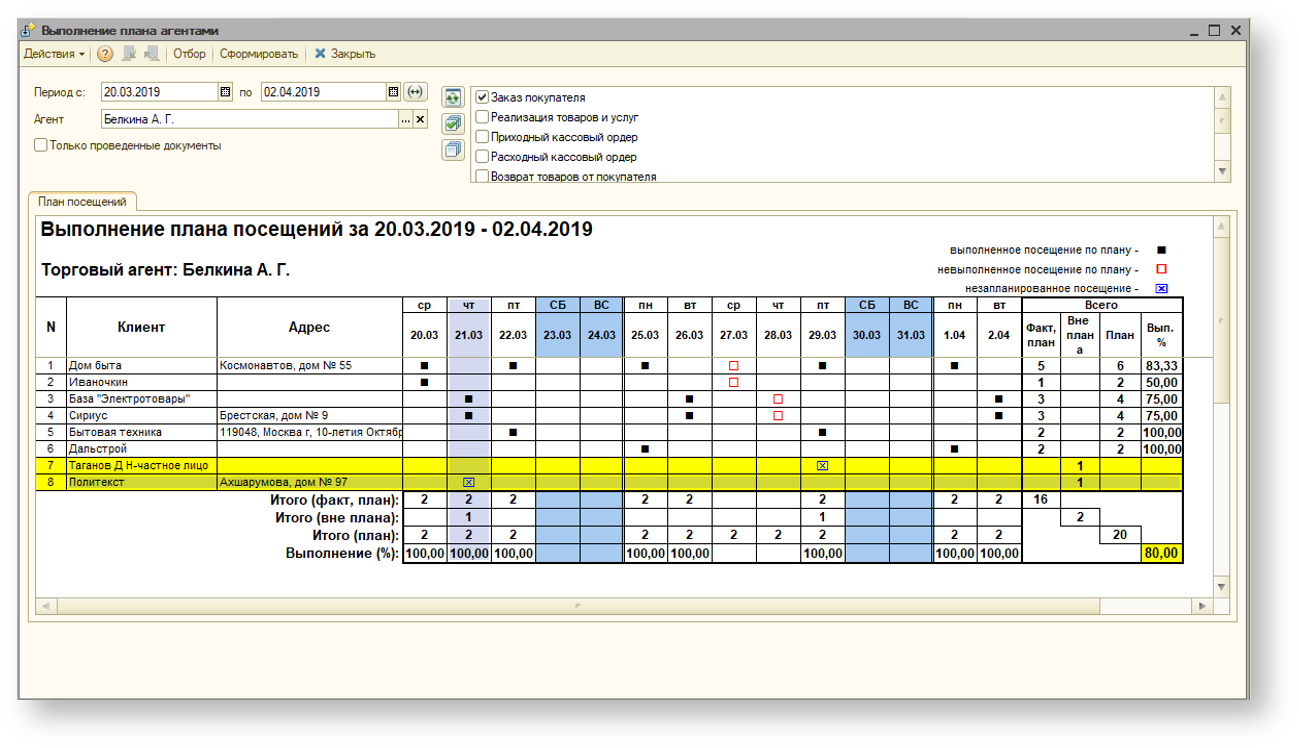The width and height of the screenshot is (1299, 748).
Task: Click report scroll up arrow
Action: click(x=1222, y=227)
